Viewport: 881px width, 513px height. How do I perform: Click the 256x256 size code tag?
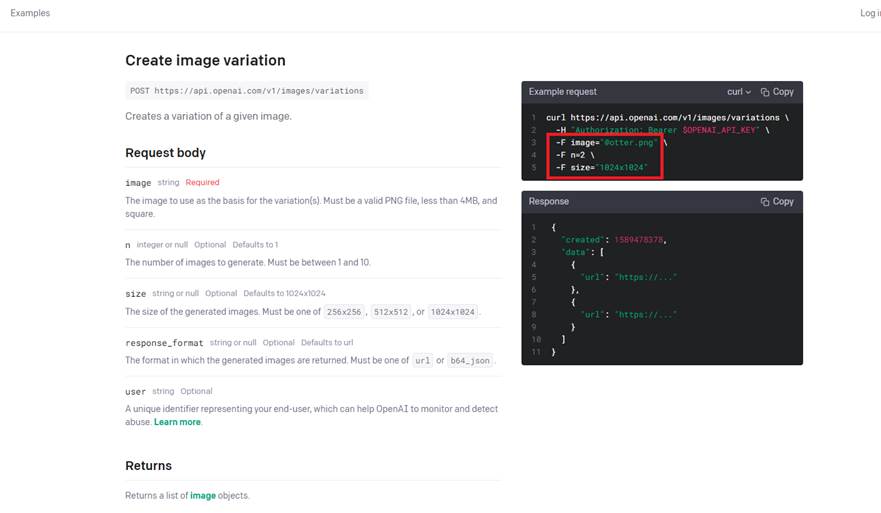pos(344,312)
